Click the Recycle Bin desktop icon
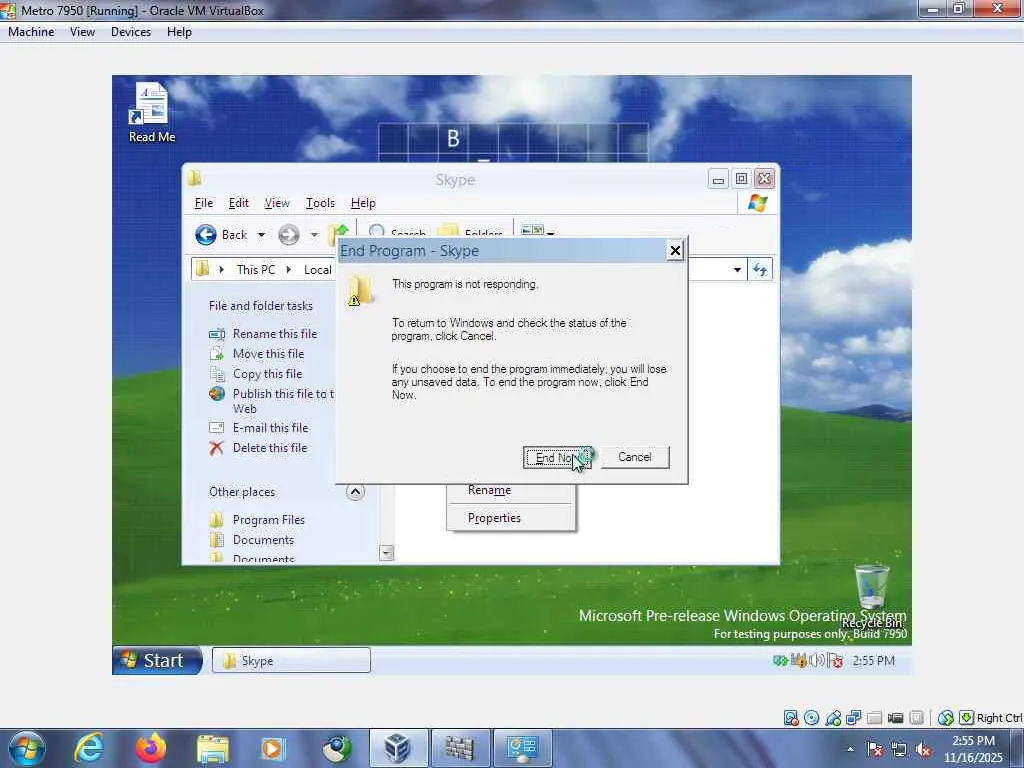Screen dimensions: 1024x768 [872, 596]
